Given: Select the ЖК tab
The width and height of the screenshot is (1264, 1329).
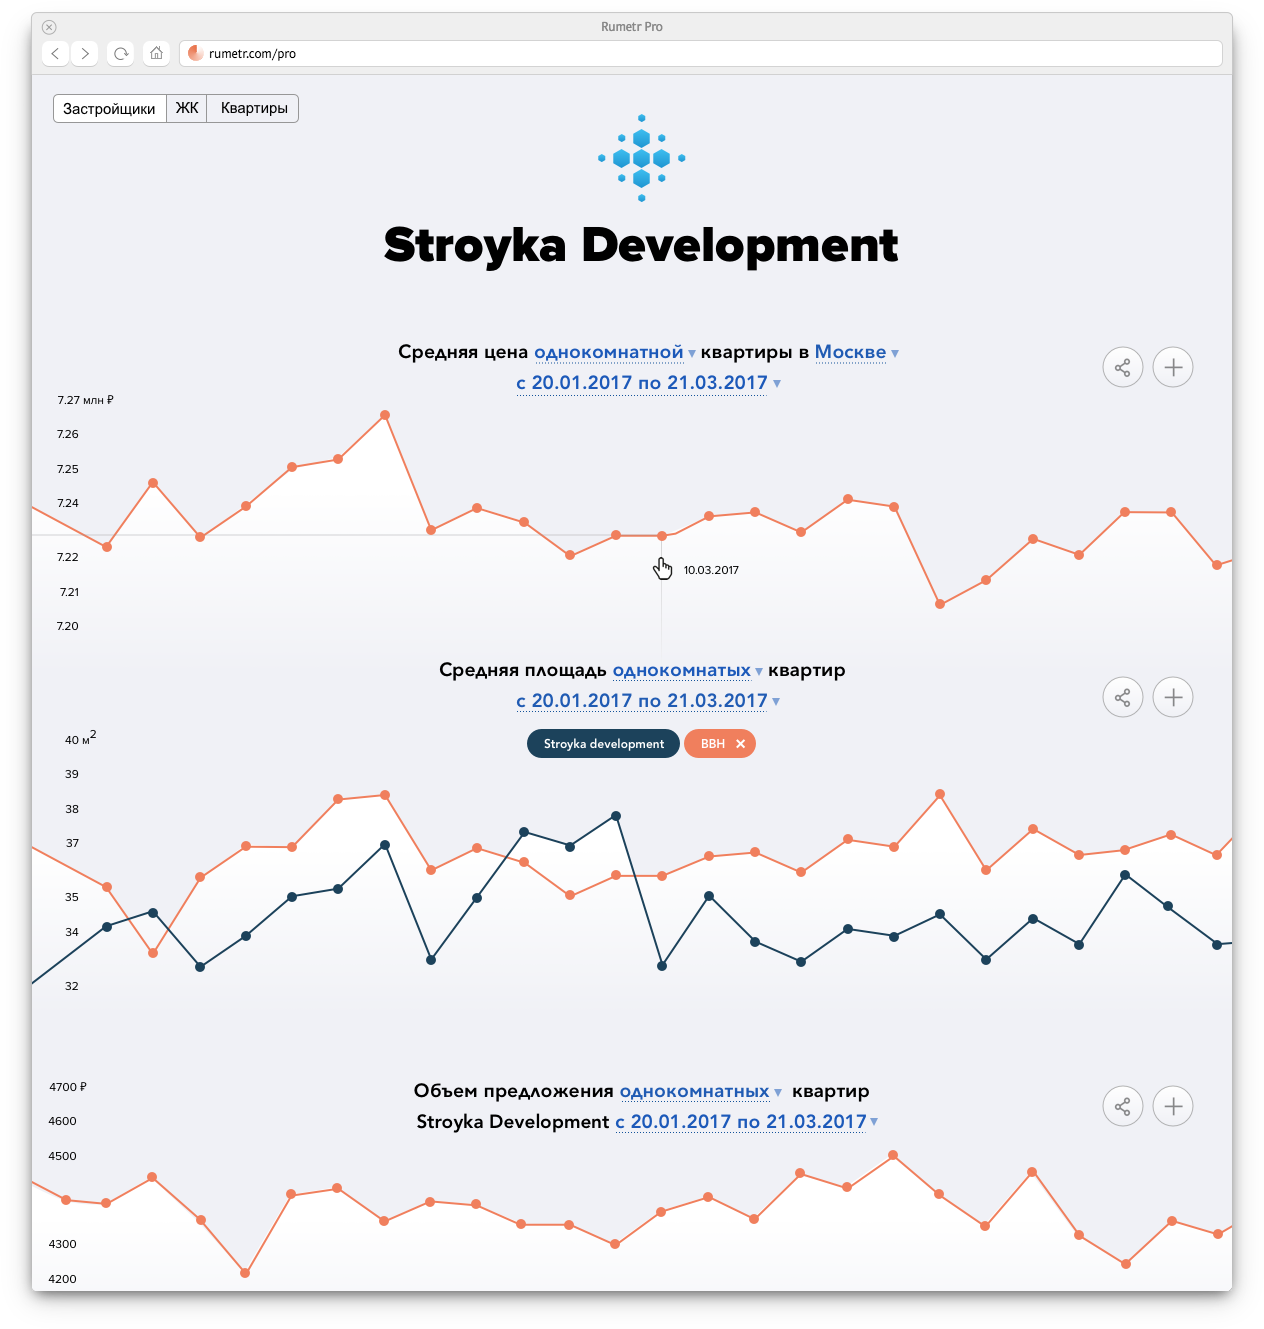Looking at the screenshot, I should [187, 109].
